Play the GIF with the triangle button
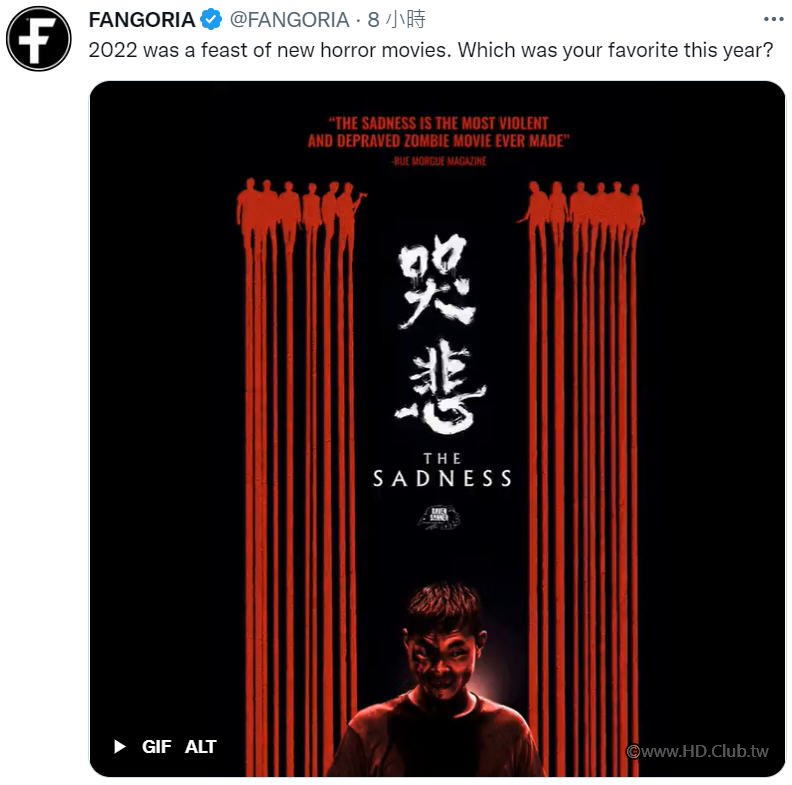Viewport: 792px width, 785px height. [x=120, y=746]
